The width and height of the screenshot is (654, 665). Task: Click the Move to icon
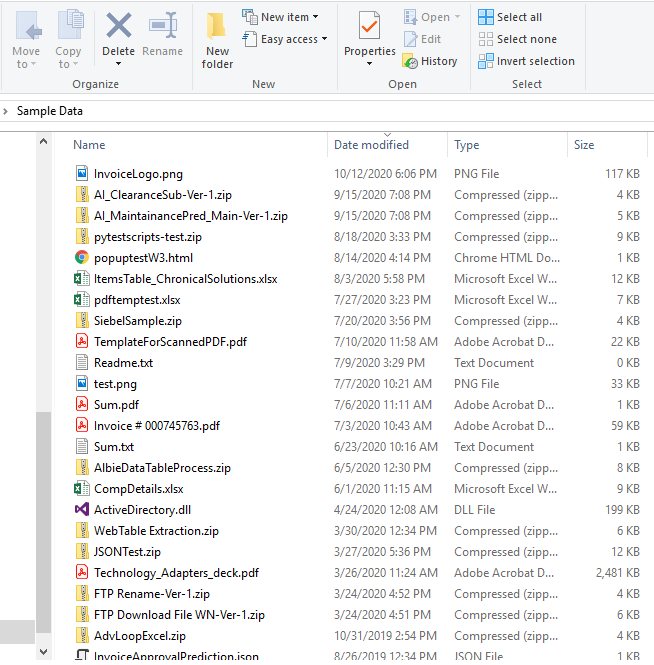(27, 26)
